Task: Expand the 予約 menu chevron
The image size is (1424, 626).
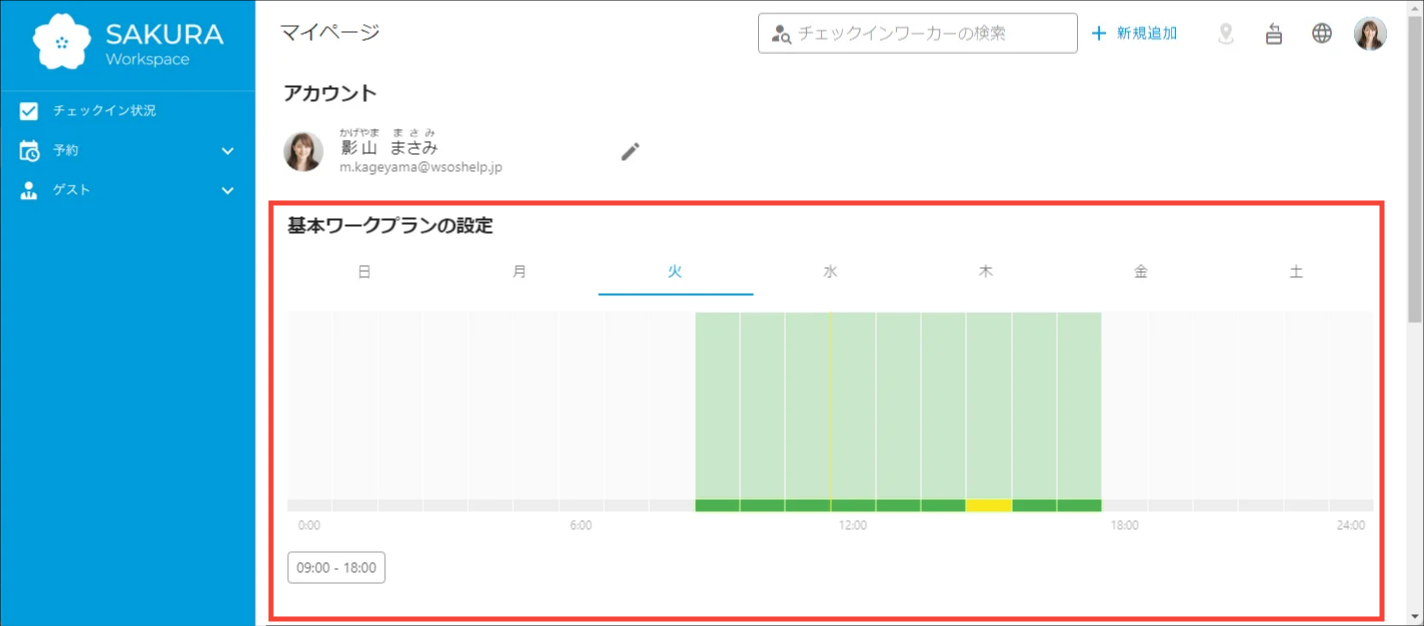Action: pos(228,151)
